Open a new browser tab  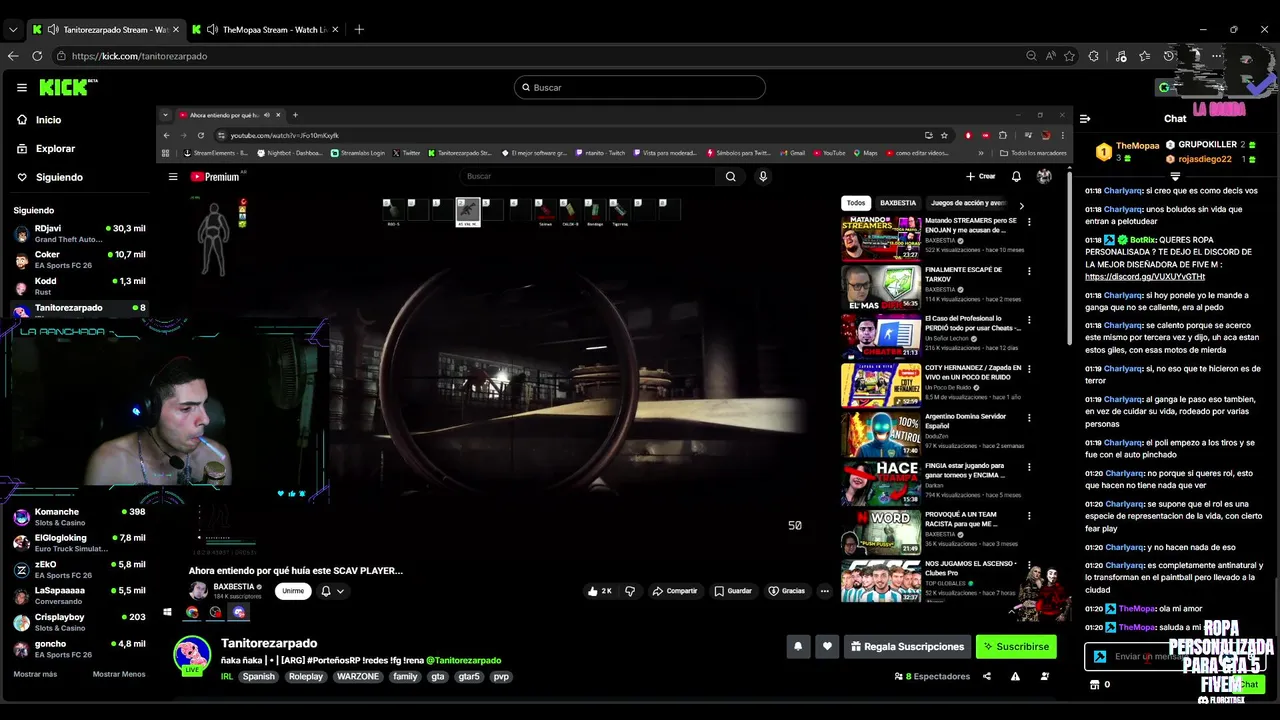(359, 29)
